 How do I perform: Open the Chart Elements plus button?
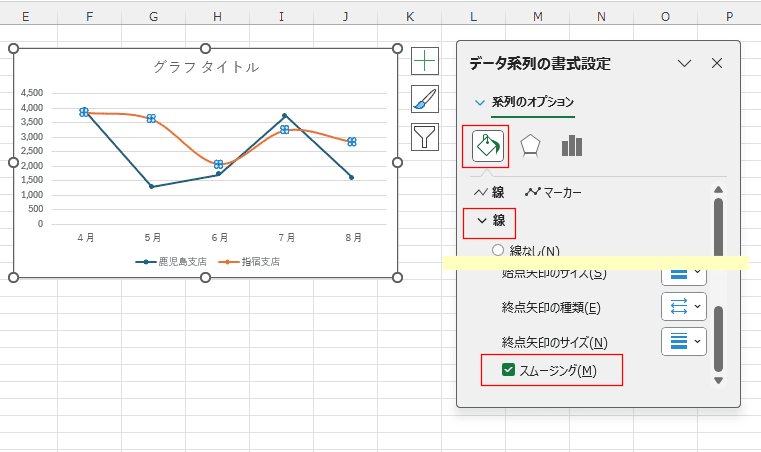(425, 61)
